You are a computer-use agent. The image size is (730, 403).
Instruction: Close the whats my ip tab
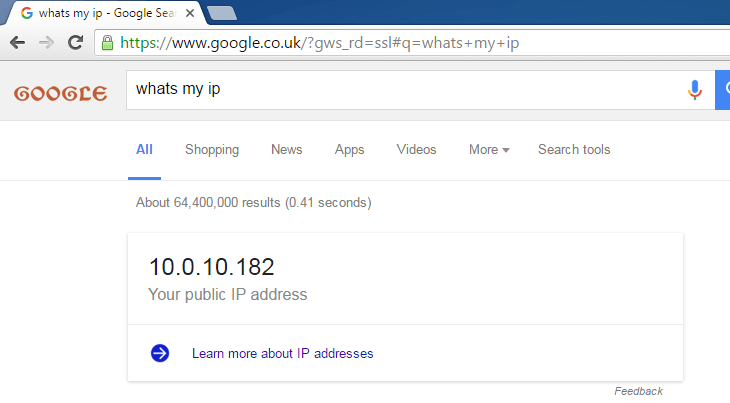[x=190, y=13]
